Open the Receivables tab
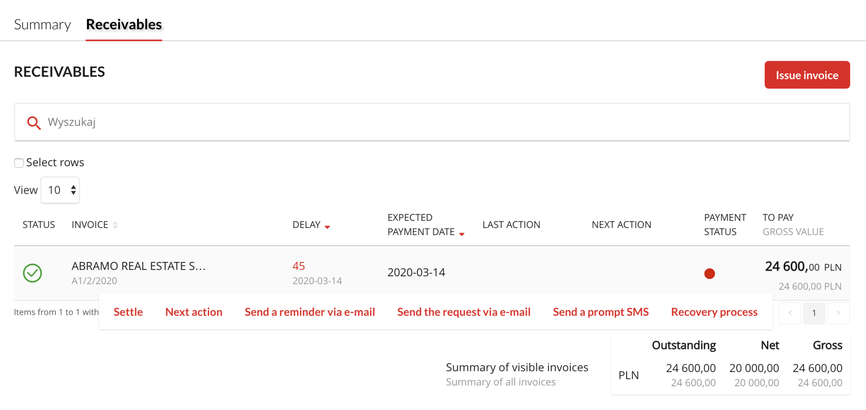 (x=124, y=24)
